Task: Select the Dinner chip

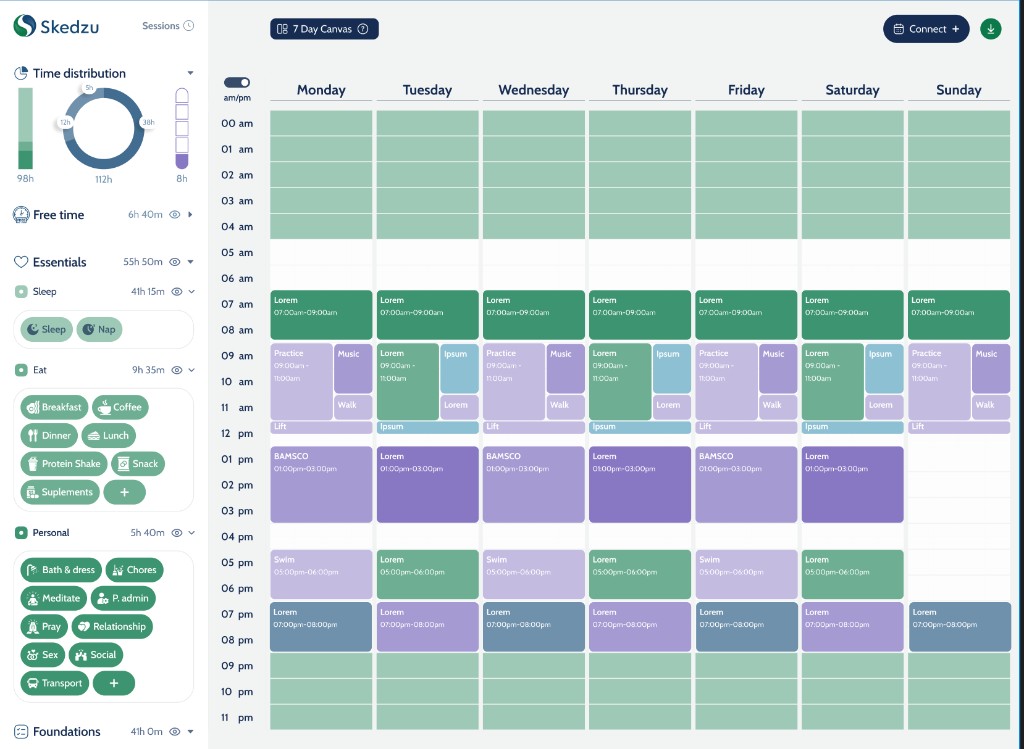Action: (x=49, y=436)
